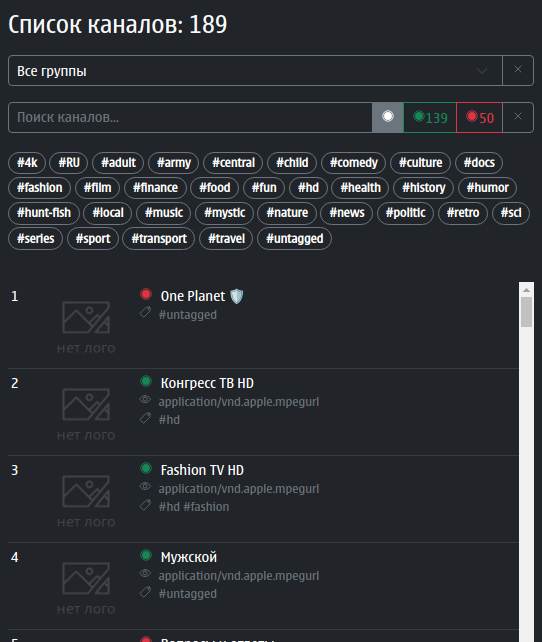Click the tag icon beside #hd #fashion

pos(145,505)
